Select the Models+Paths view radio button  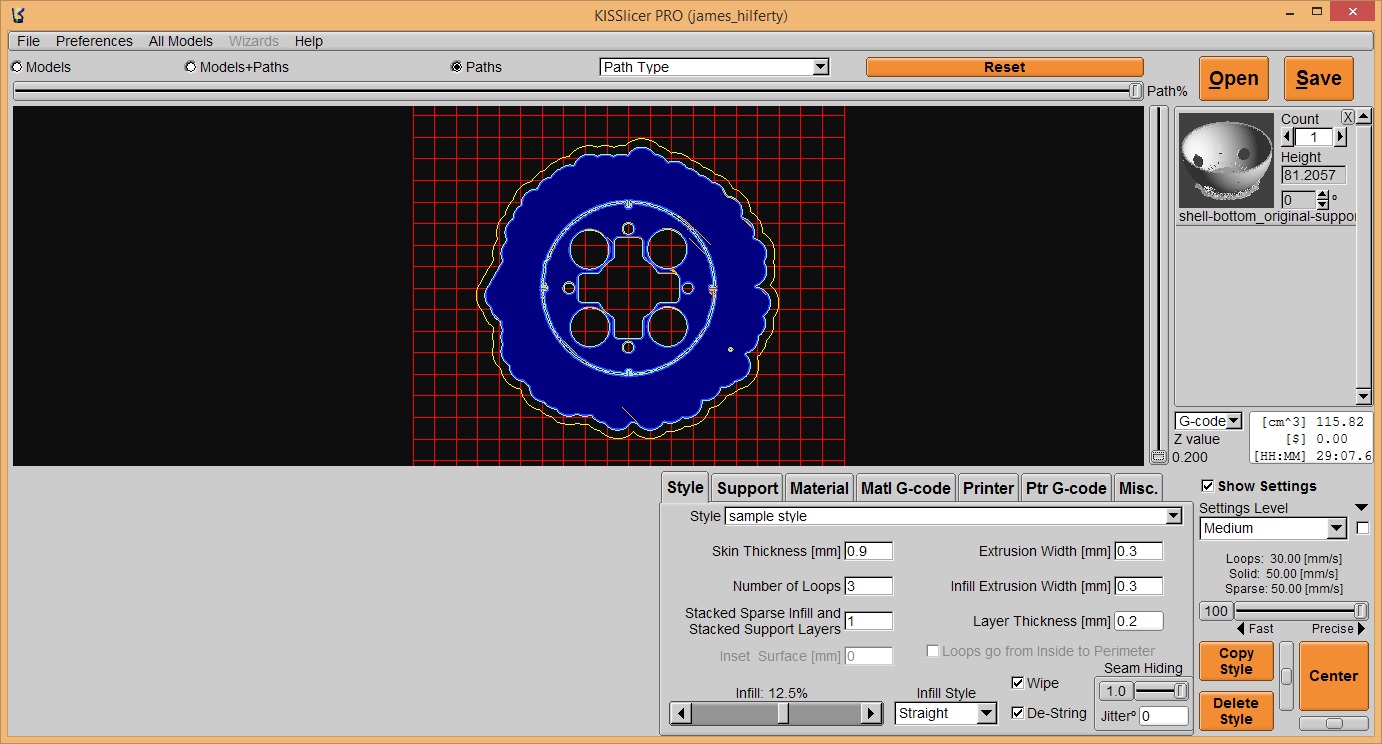coord(190,67)
